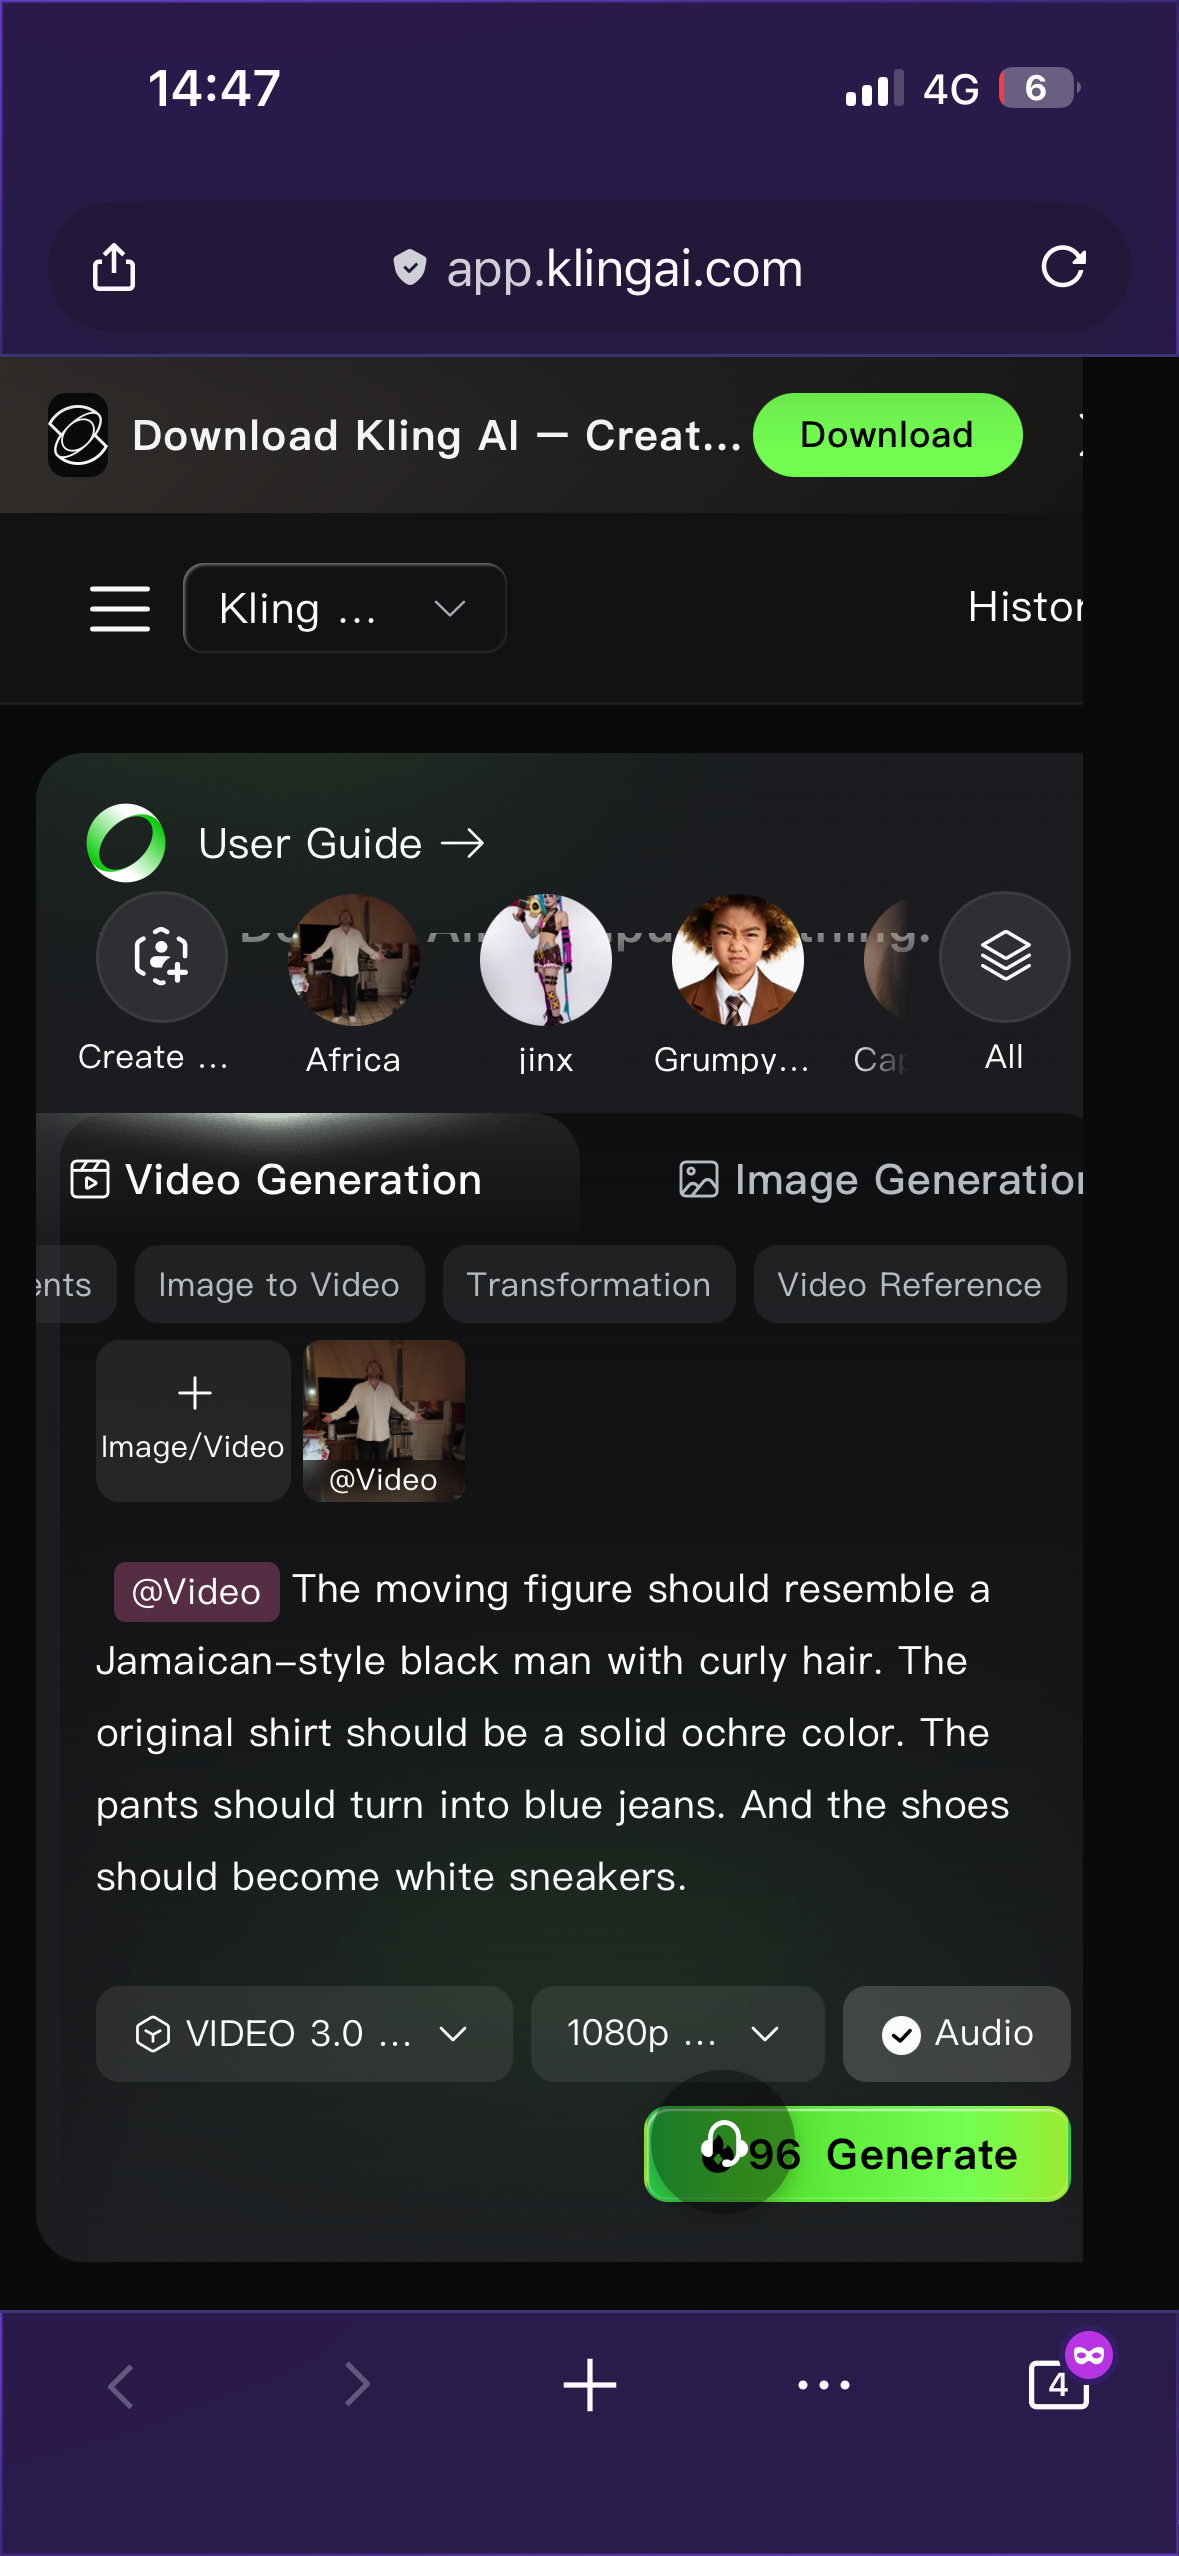1179x2556 pixels.
Task: Open the browser tabs counter icon
Action: tap(1058, 2385)
